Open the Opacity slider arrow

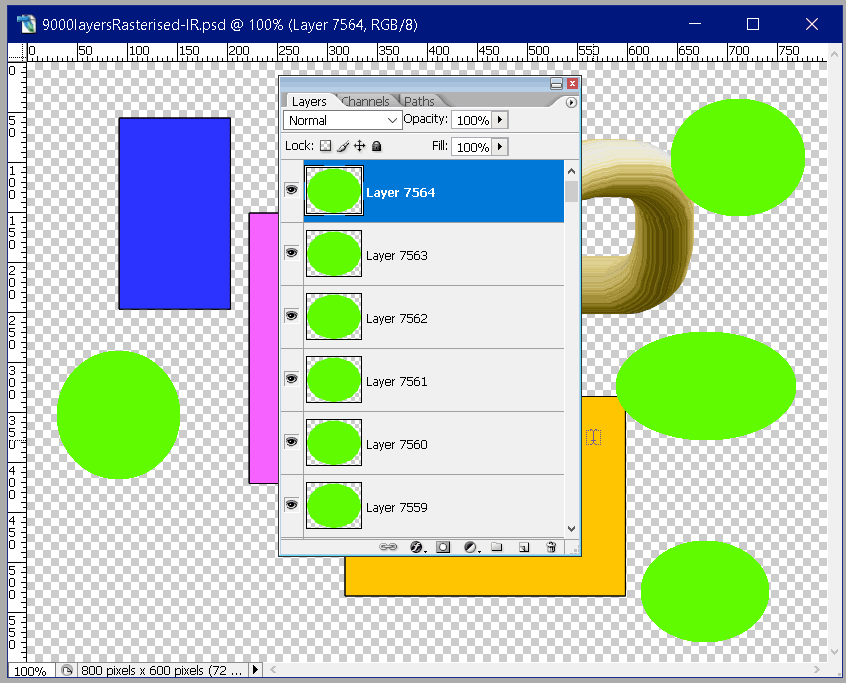click(500, 120)
